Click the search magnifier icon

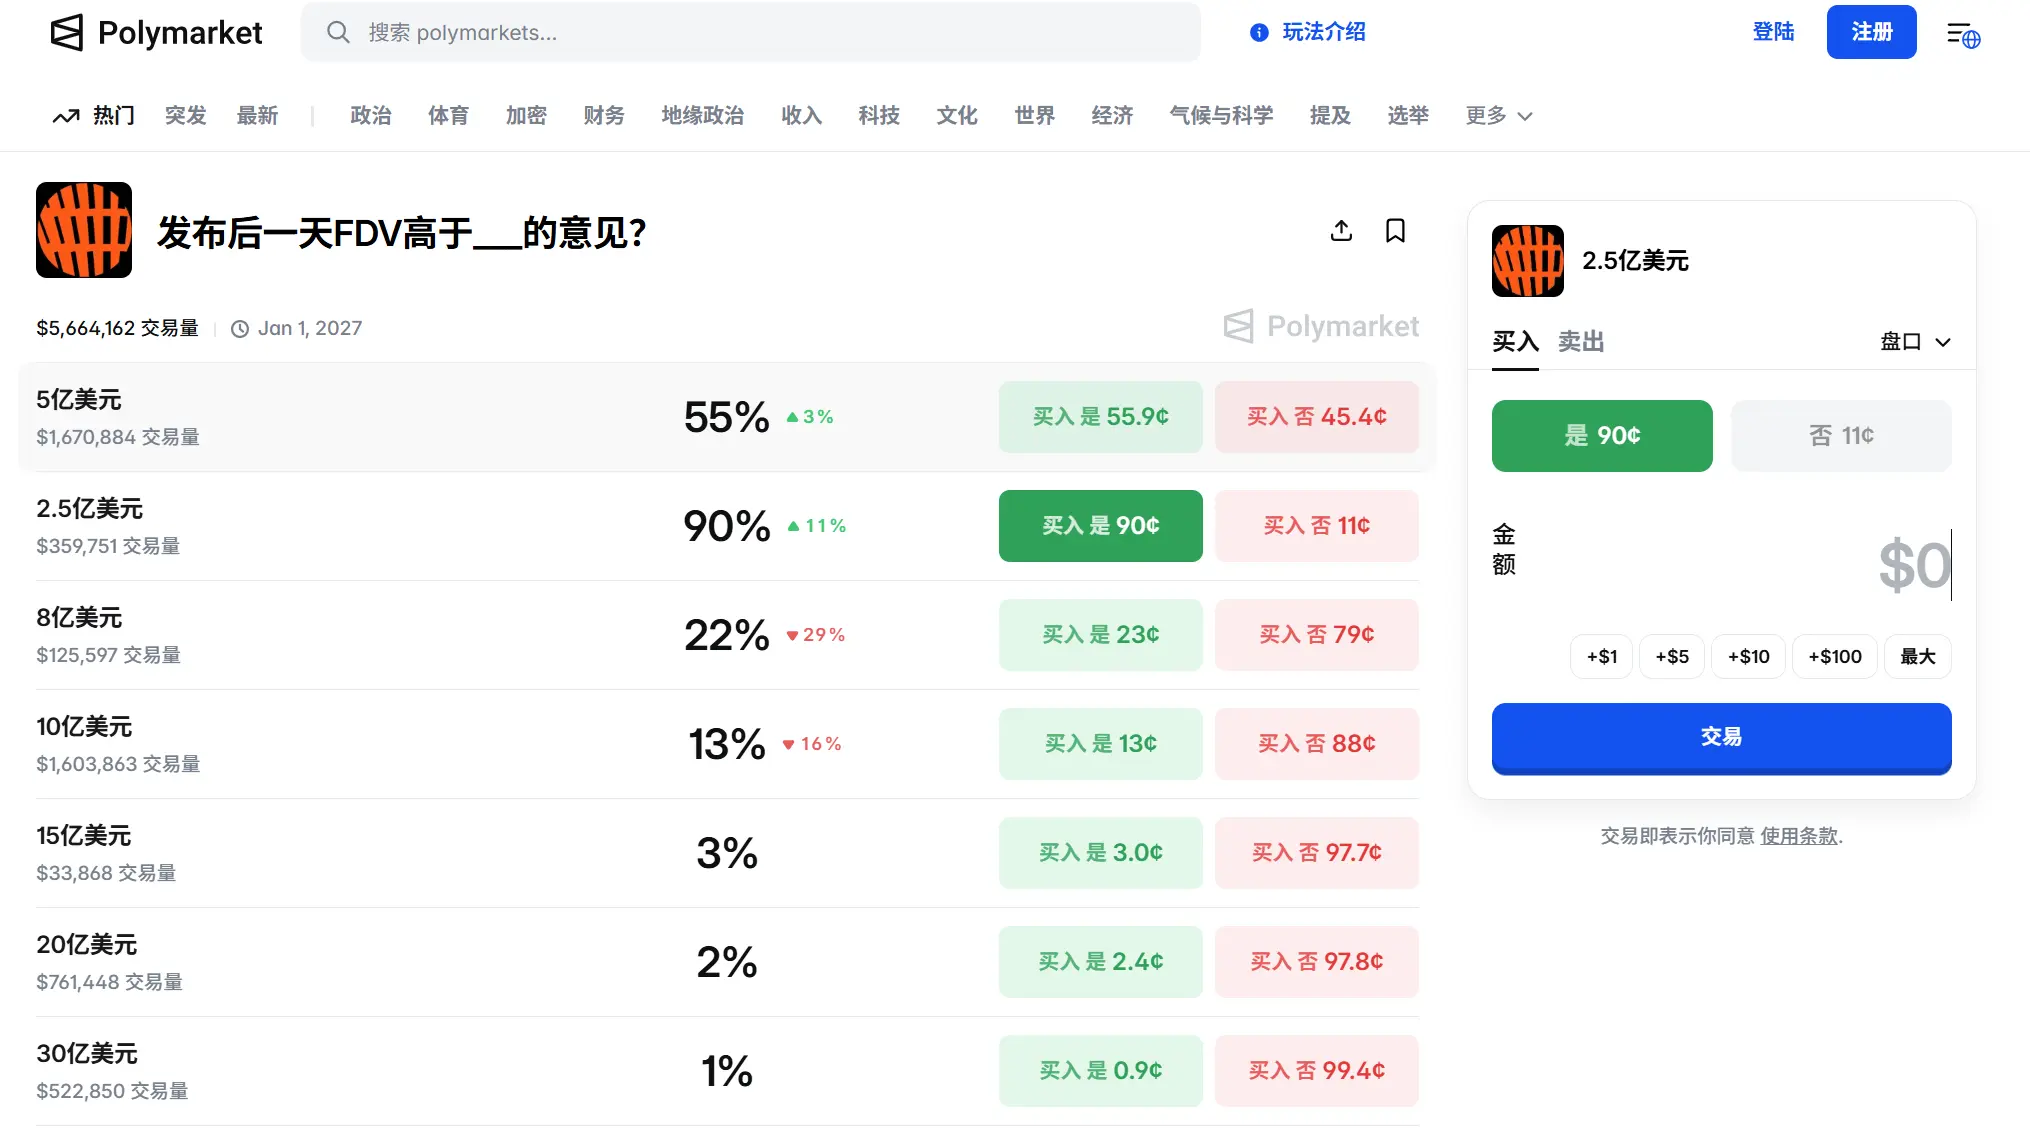click(338, 33)
